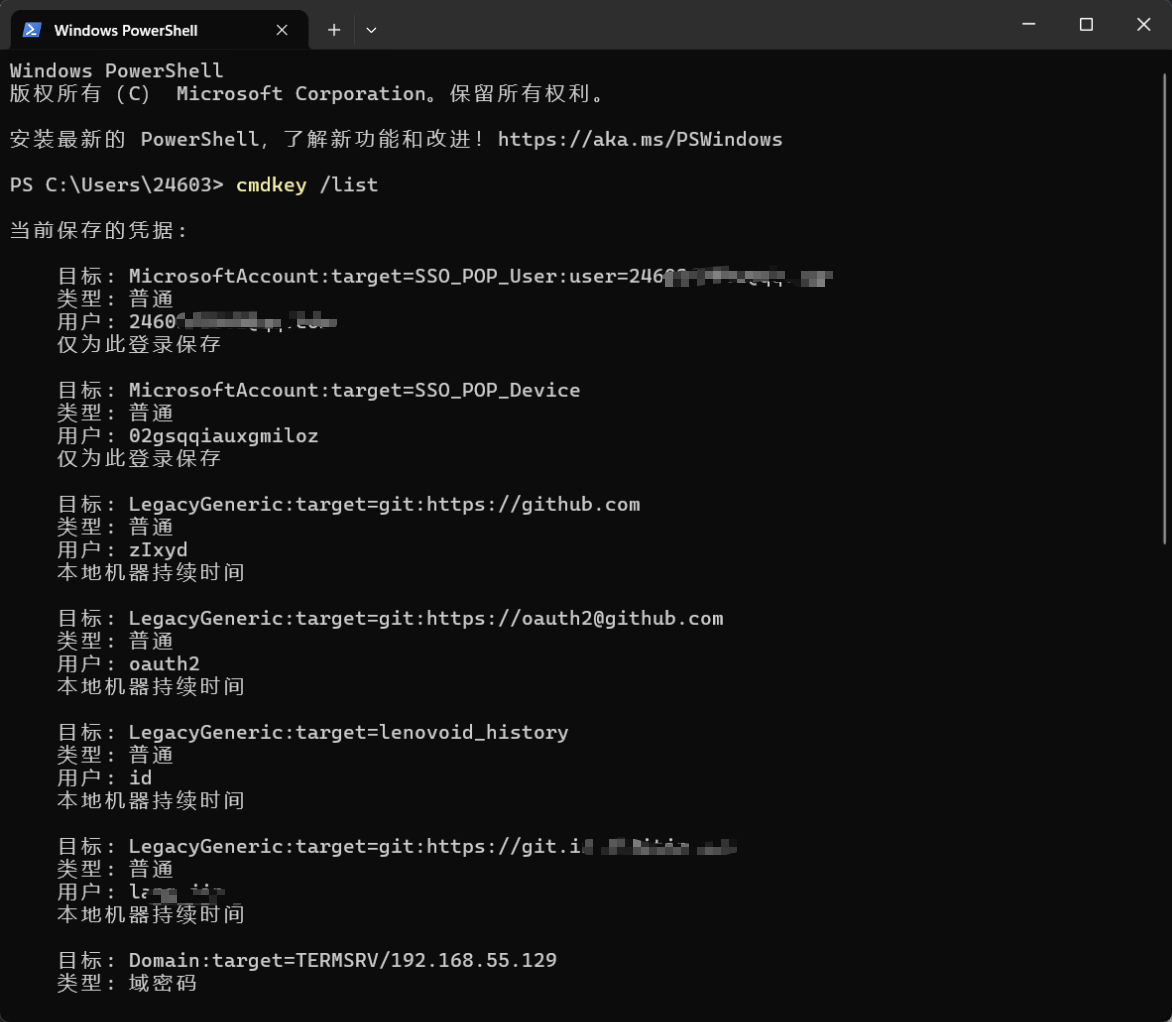Viewport: 1172px width, 1022px height.
Task: Click the prompt 'PS C:\Users\24603>'
Action: point(117,185)
